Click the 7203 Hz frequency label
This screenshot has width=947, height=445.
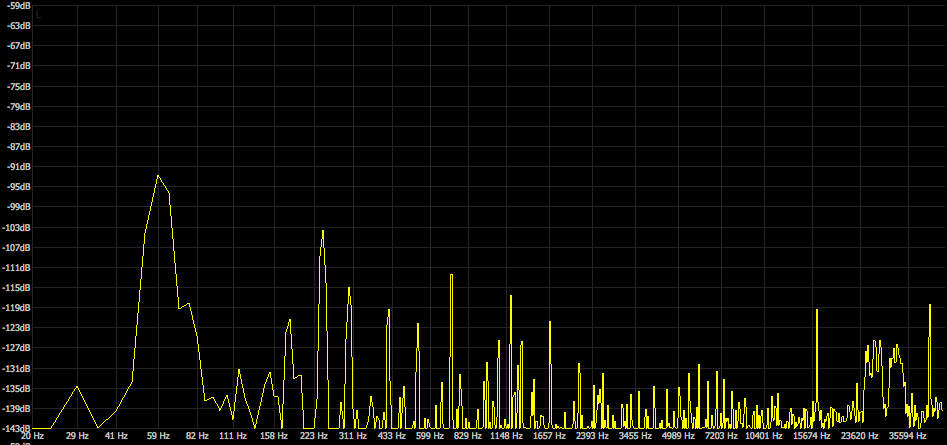pos(721,435)
